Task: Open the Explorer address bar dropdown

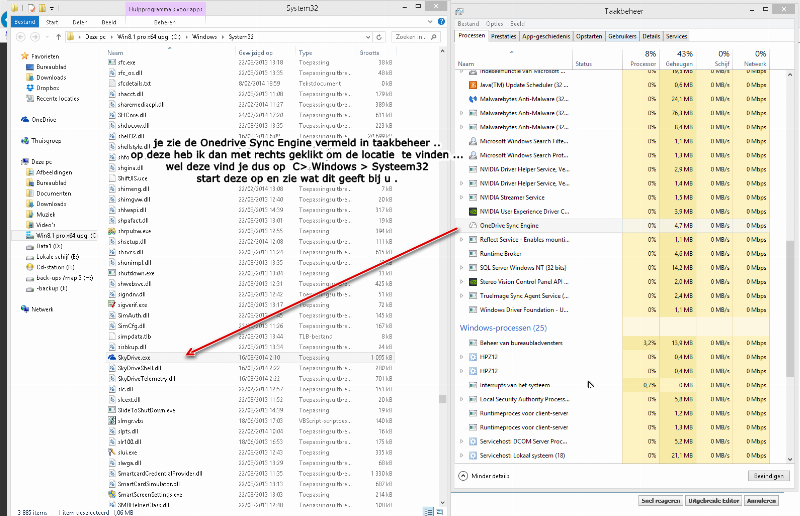Action: point(368,37)
